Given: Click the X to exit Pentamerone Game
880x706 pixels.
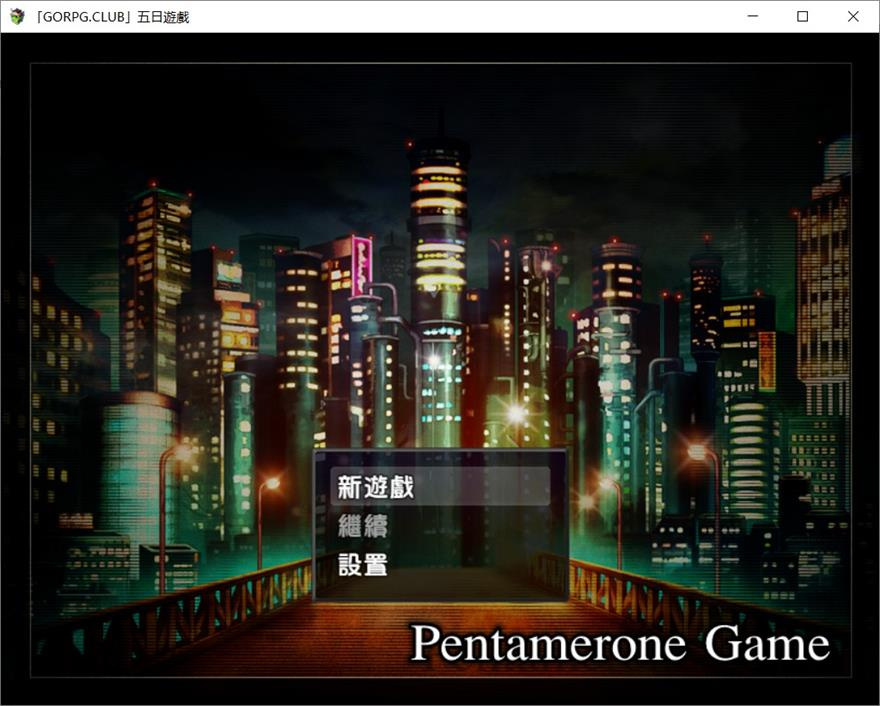Looking at the screenshot, I should [852, 16].
